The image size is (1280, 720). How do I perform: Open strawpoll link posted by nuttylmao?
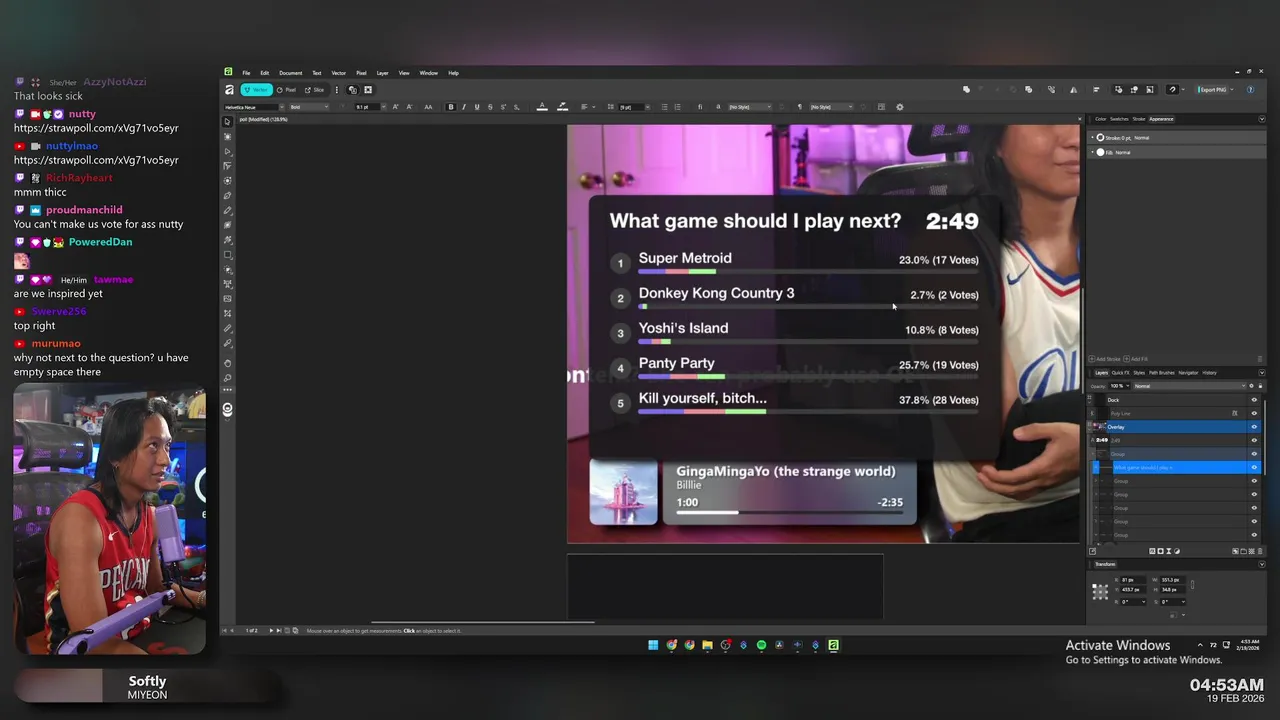coord(96,160)
